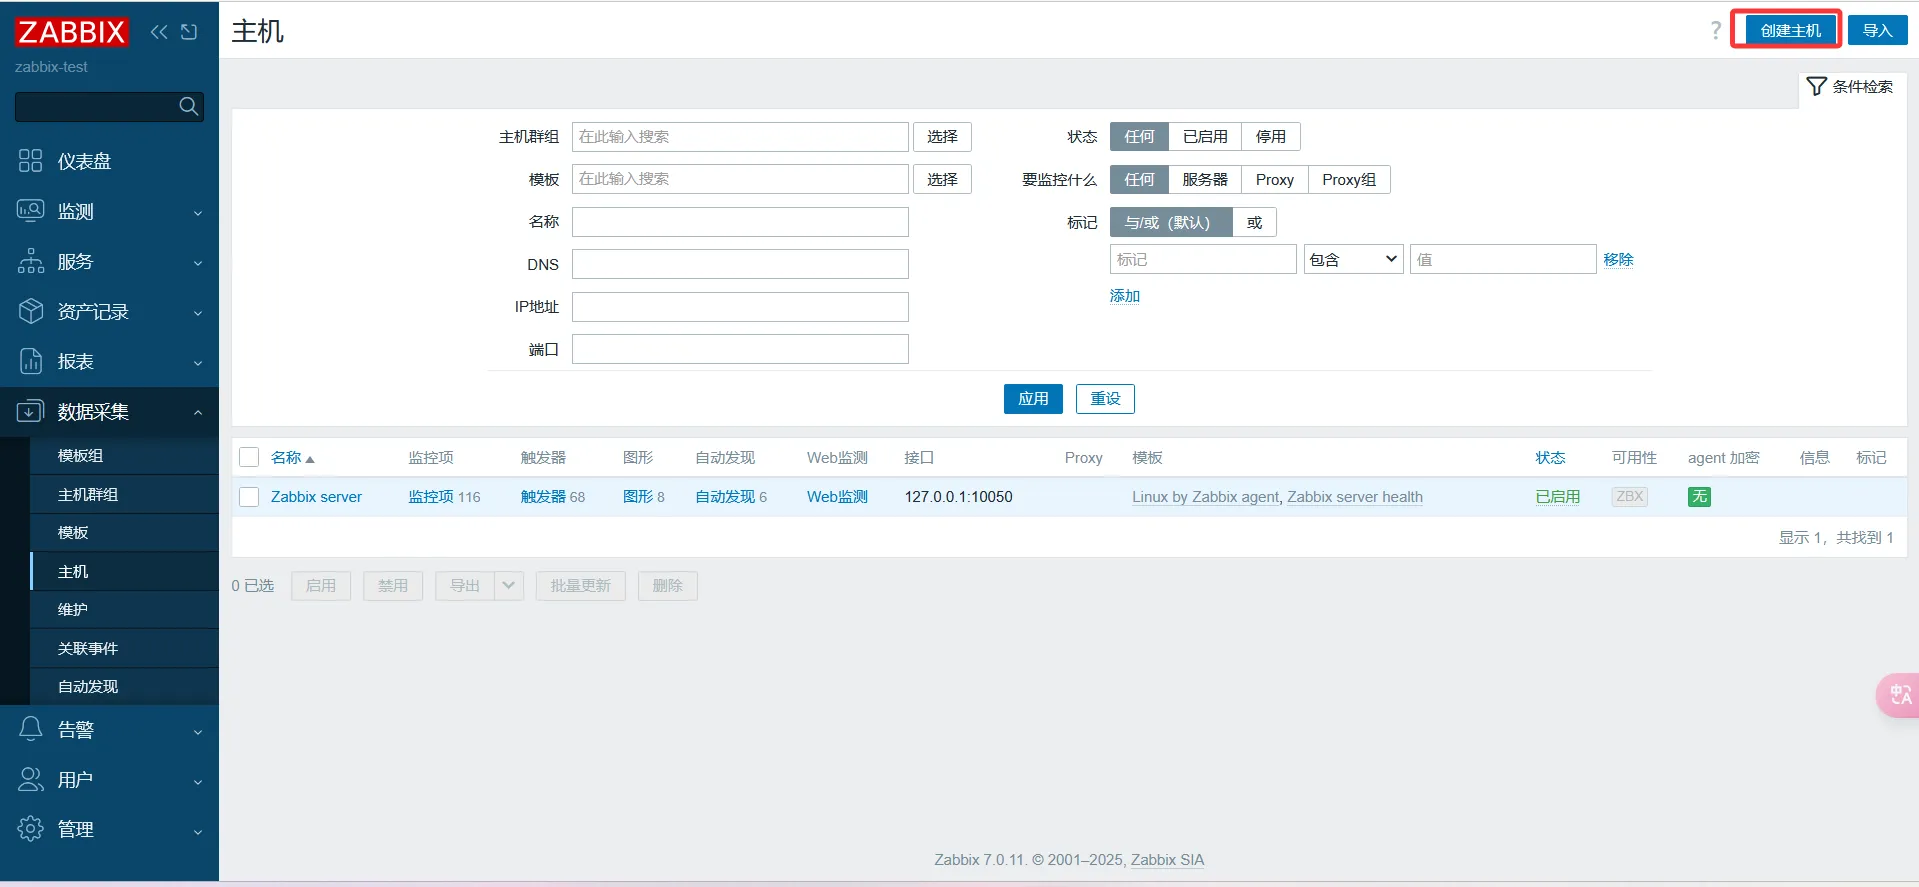
Task: Click the 报表 reports icon
Action: pyautogui.click(x=31, y=361)
